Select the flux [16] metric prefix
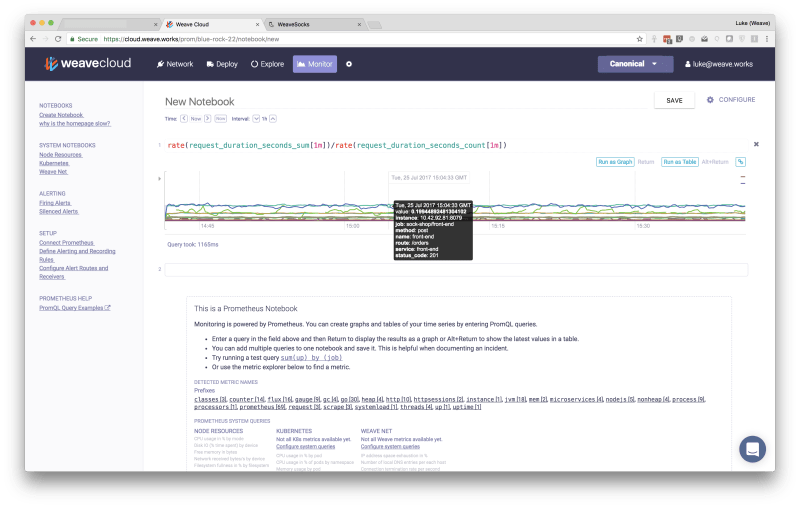Image resolution: width=800 pixels, height=507 pixels. [x=280, y=399]
